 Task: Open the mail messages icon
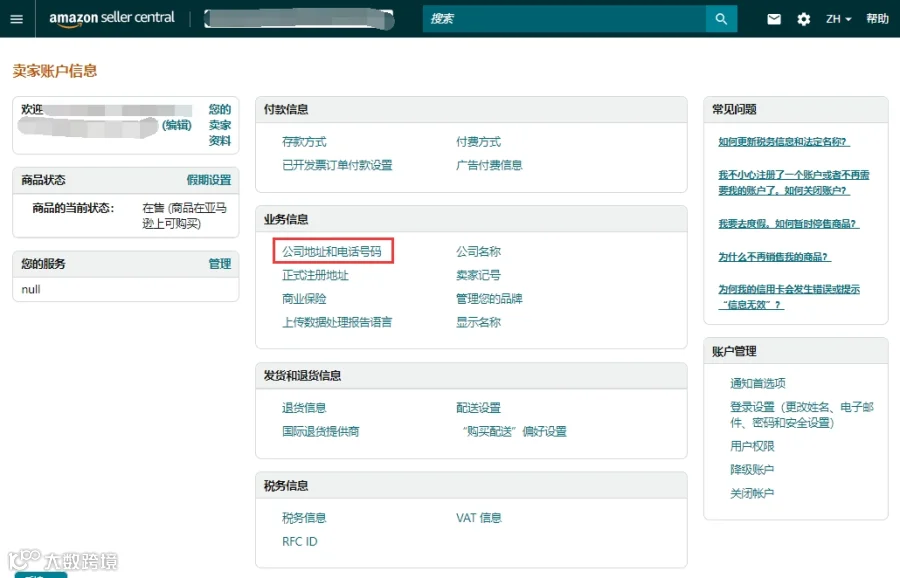[x=774, y=19]
